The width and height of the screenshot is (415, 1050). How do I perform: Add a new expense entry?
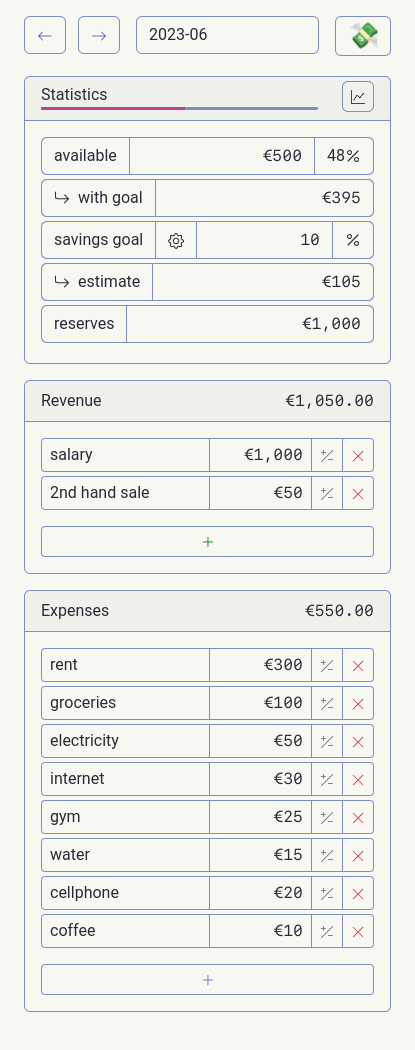tap(208, 980)
